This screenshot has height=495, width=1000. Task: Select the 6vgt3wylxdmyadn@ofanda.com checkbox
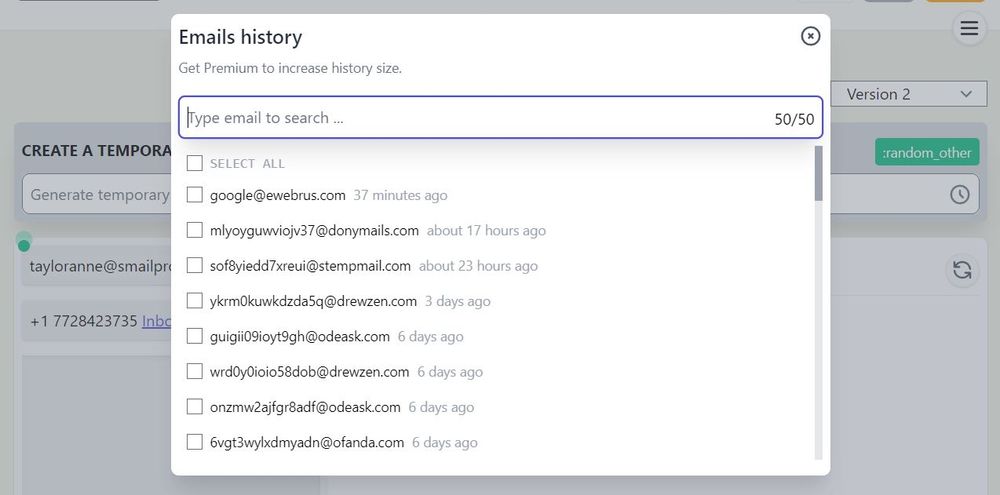point(195,441)
